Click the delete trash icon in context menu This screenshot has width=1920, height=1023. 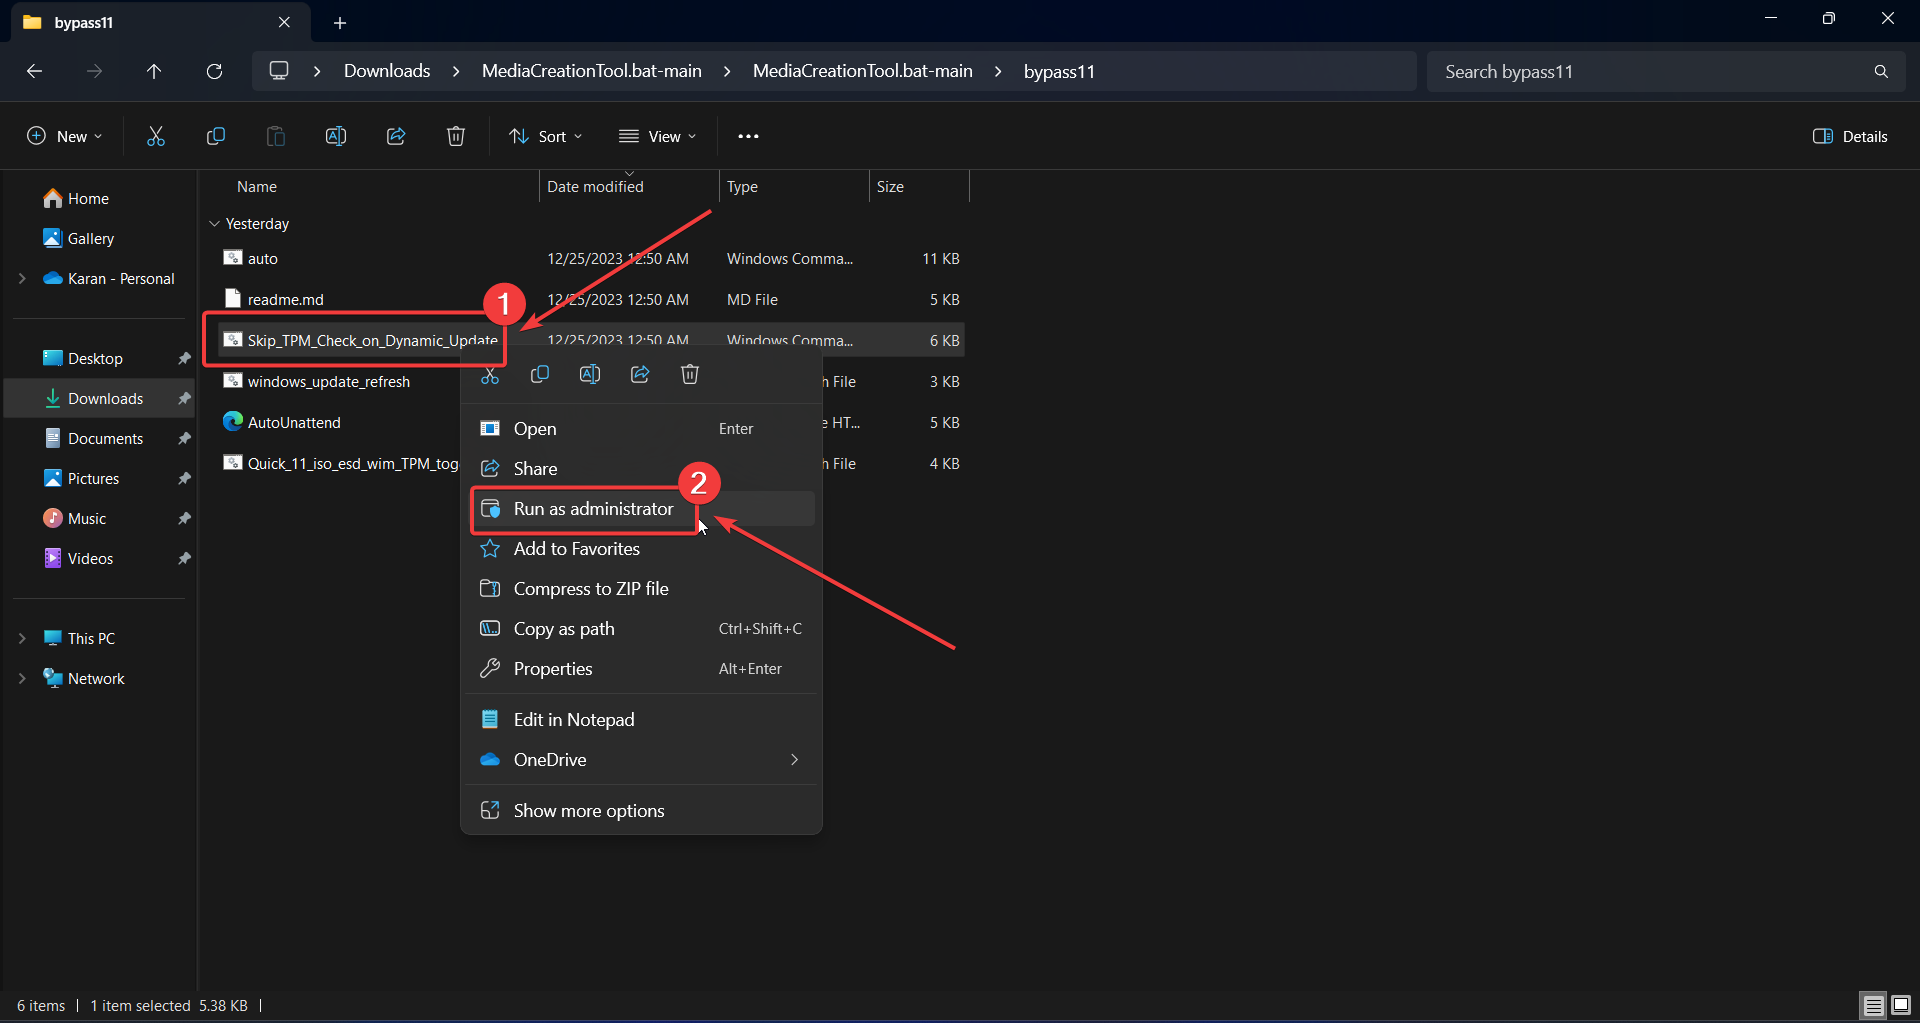click(x=690, y=374)
